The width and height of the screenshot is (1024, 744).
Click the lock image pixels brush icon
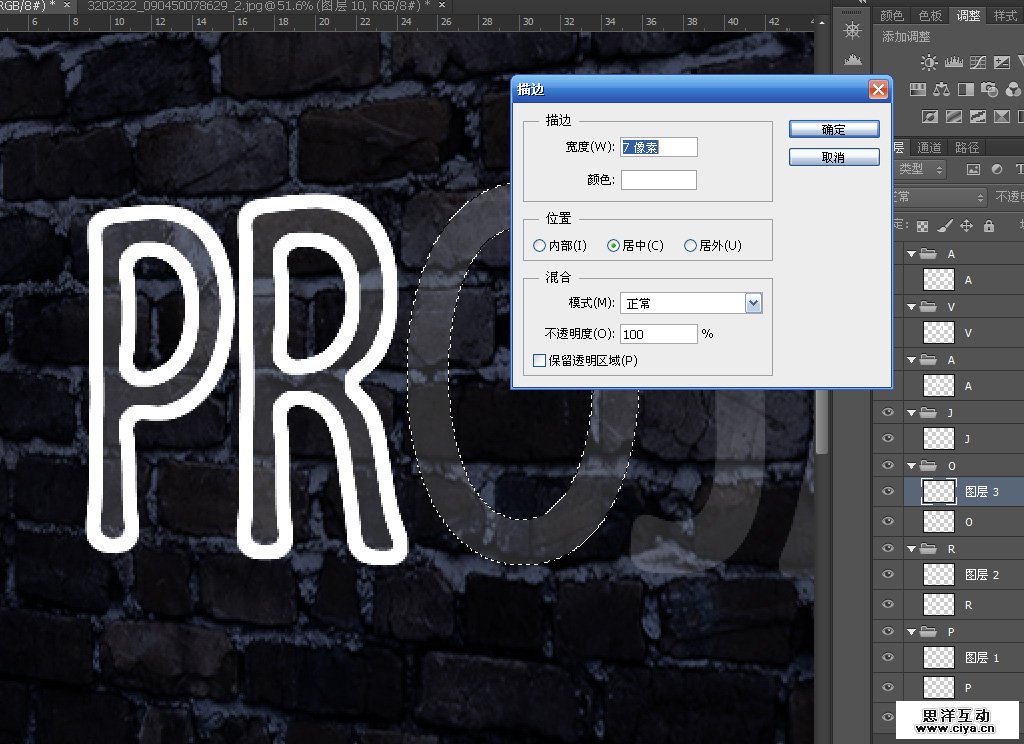[944, 226]
